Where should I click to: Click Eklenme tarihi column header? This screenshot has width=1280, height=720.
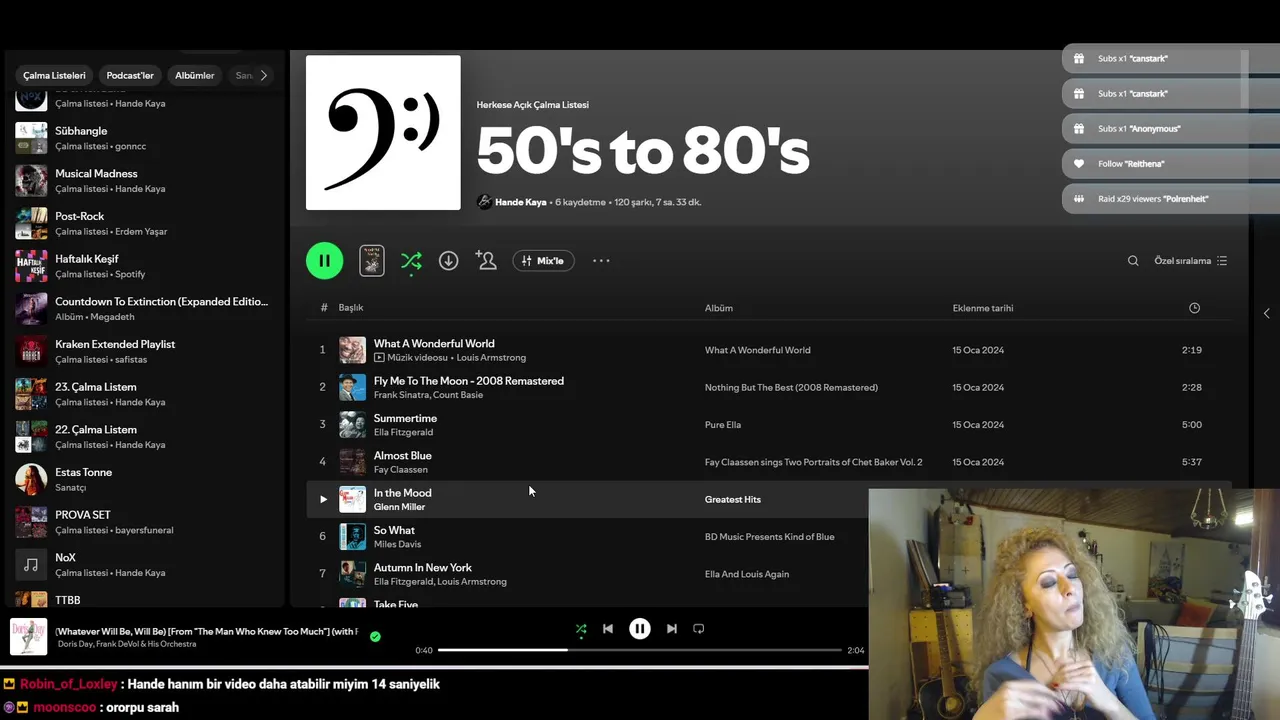[983, 308]
